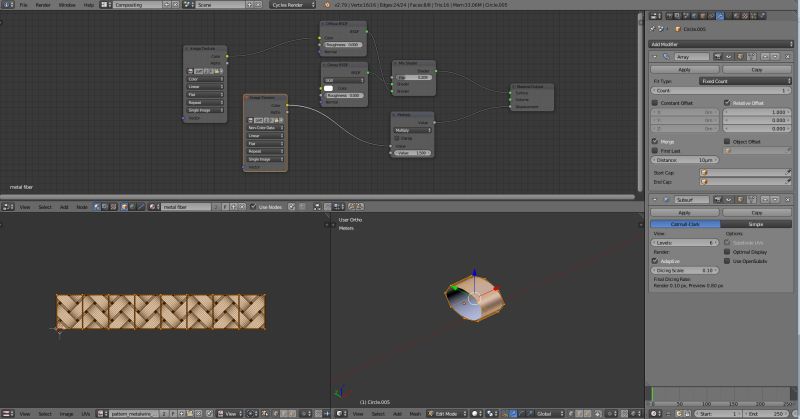This screenshot has height=419, width=800.
Task: Open the pivot point selector in 3D view
Action: (x=492, y=413)
